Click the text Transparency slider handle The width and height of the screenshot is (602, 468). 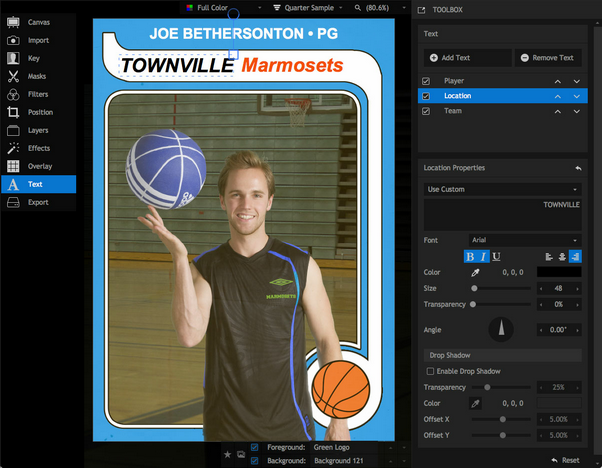(473, 304)
